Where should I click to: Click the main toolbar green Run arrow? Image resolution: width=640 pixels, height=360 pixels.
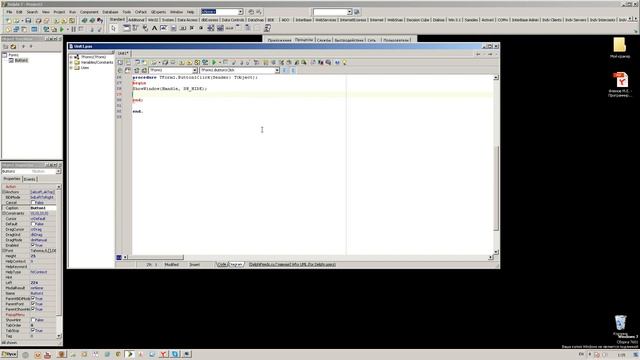click(62, 29)
